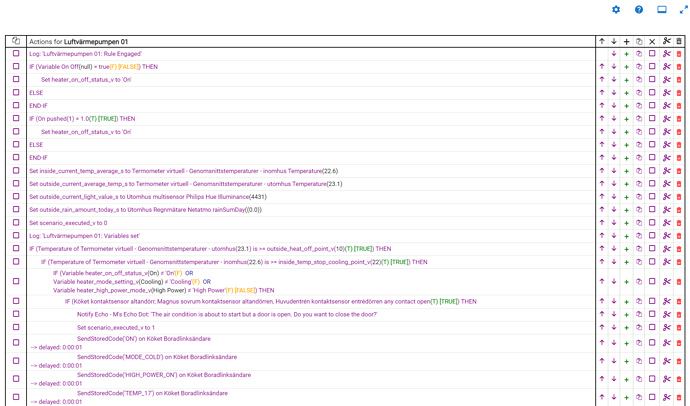
Task: Edit the 'IF (On pushed(1) = 1.0' condition
Action: click(82, 119)
